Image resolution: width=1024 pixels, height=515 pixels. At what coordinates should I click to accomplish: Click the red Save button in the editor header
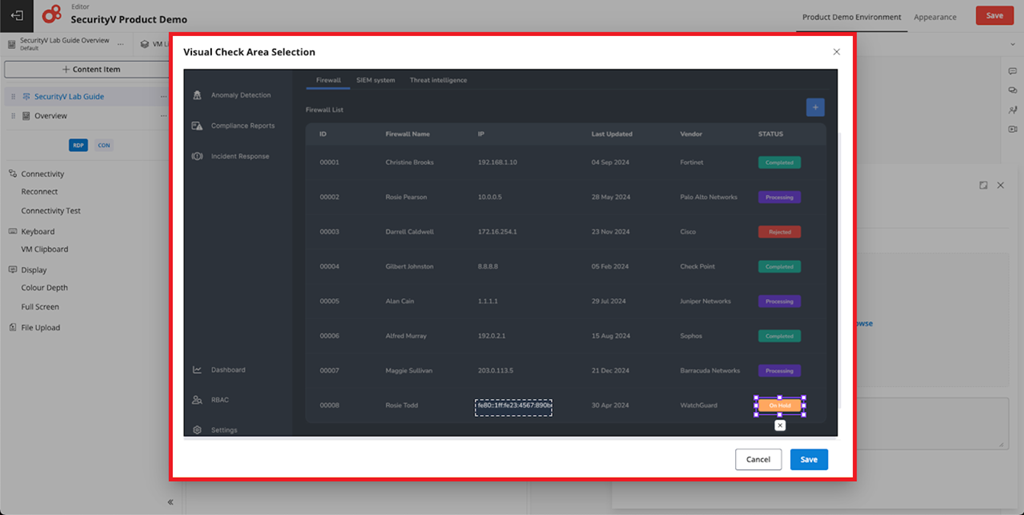(995, 16)
